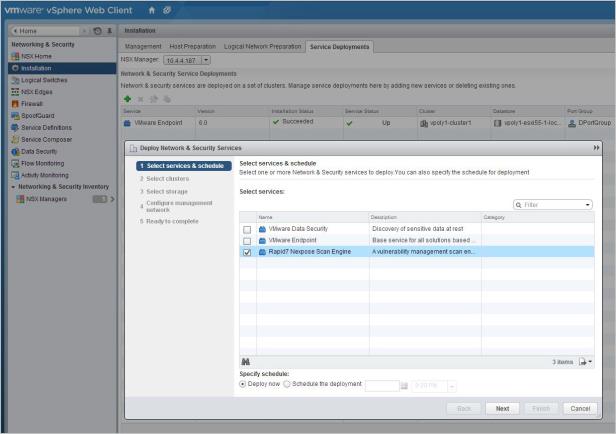
Task: Open Service Composer in the navigator
Action: pyautogui.click(x=46, y=139)
